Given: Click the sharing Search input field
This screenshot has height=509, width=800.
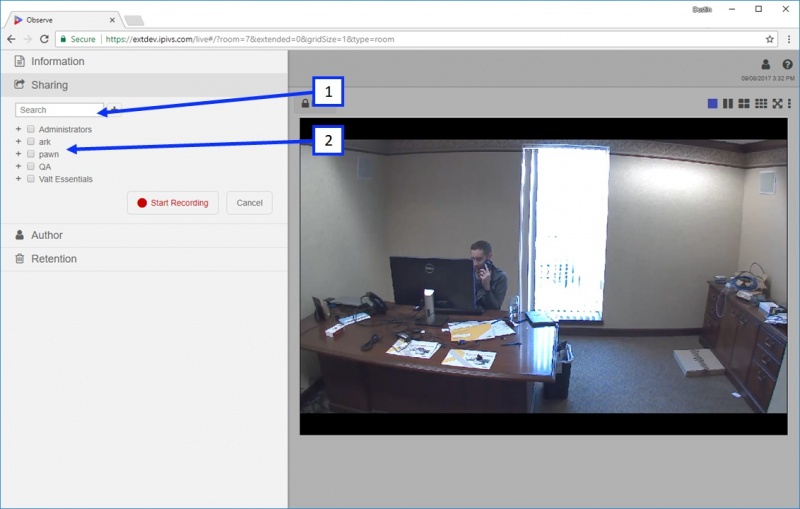Looking at the screenshot, I should pyautogui.click(x=59, y=110).
